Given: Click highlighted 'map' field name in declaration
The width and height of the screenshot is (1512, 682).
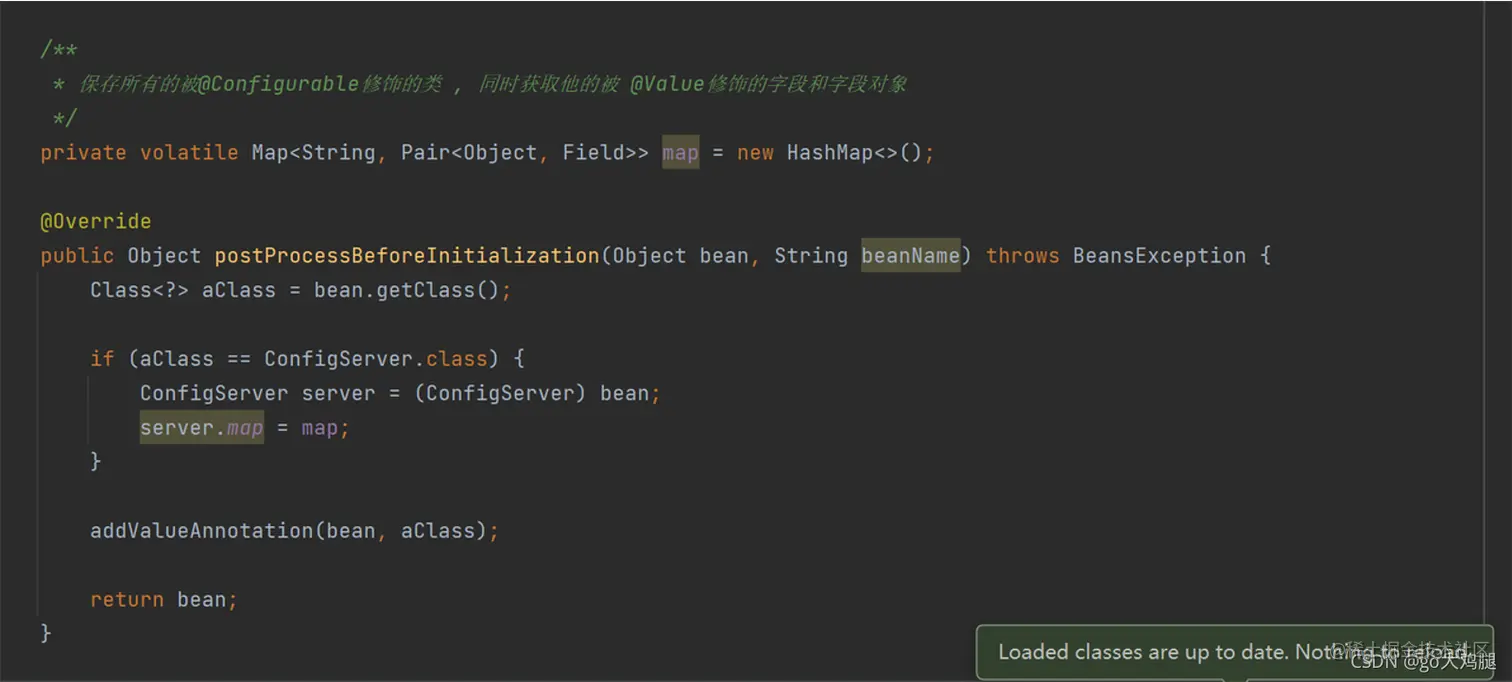Looking at the screenshot, I should (x=680, y=153).
